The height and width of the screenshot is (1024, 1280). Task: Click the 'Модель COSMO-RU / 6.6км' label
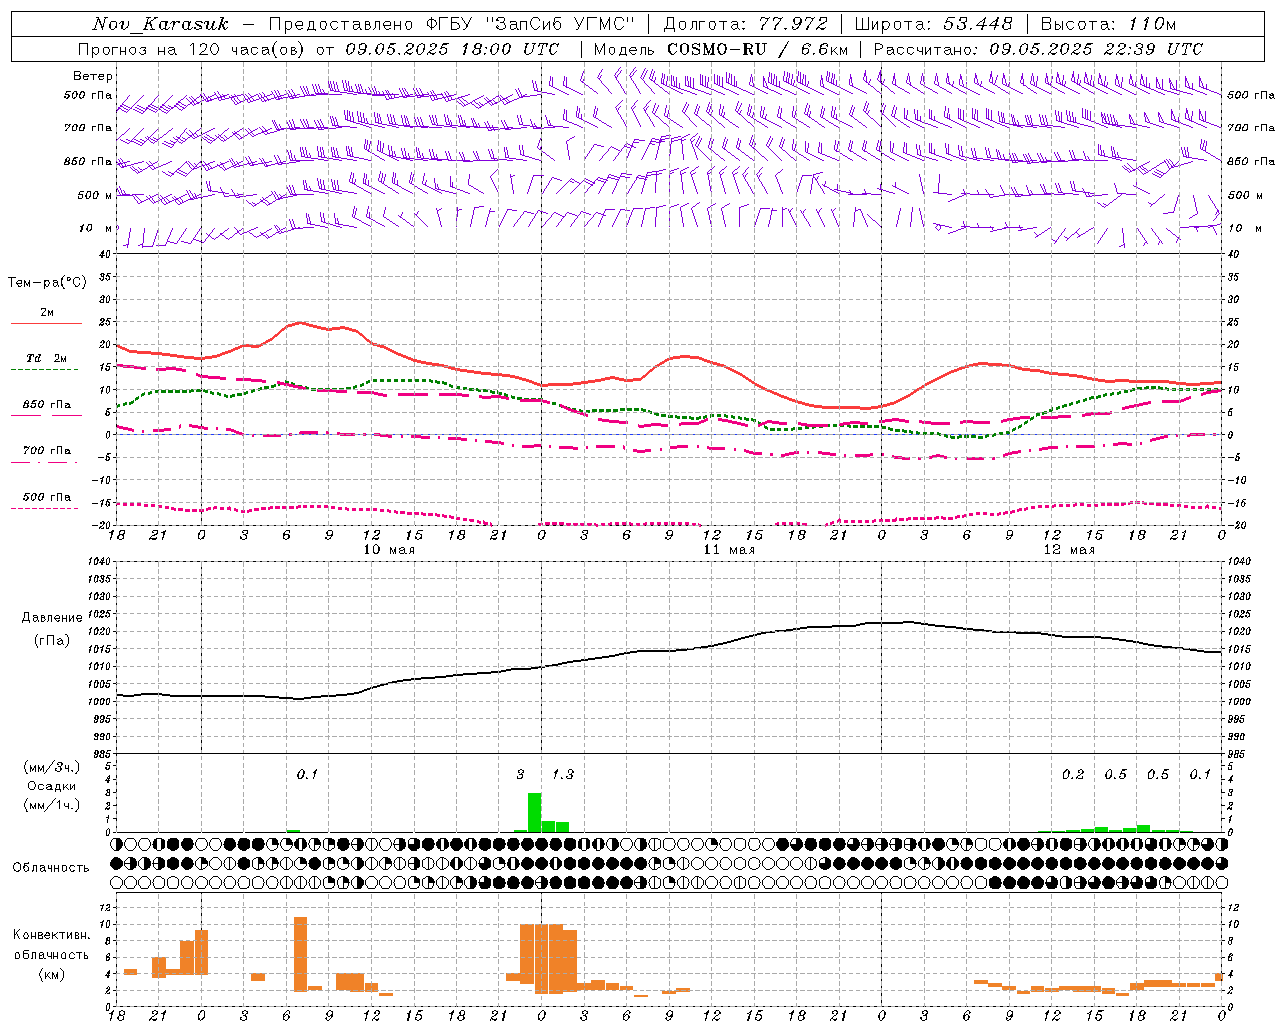coord(720,49)
